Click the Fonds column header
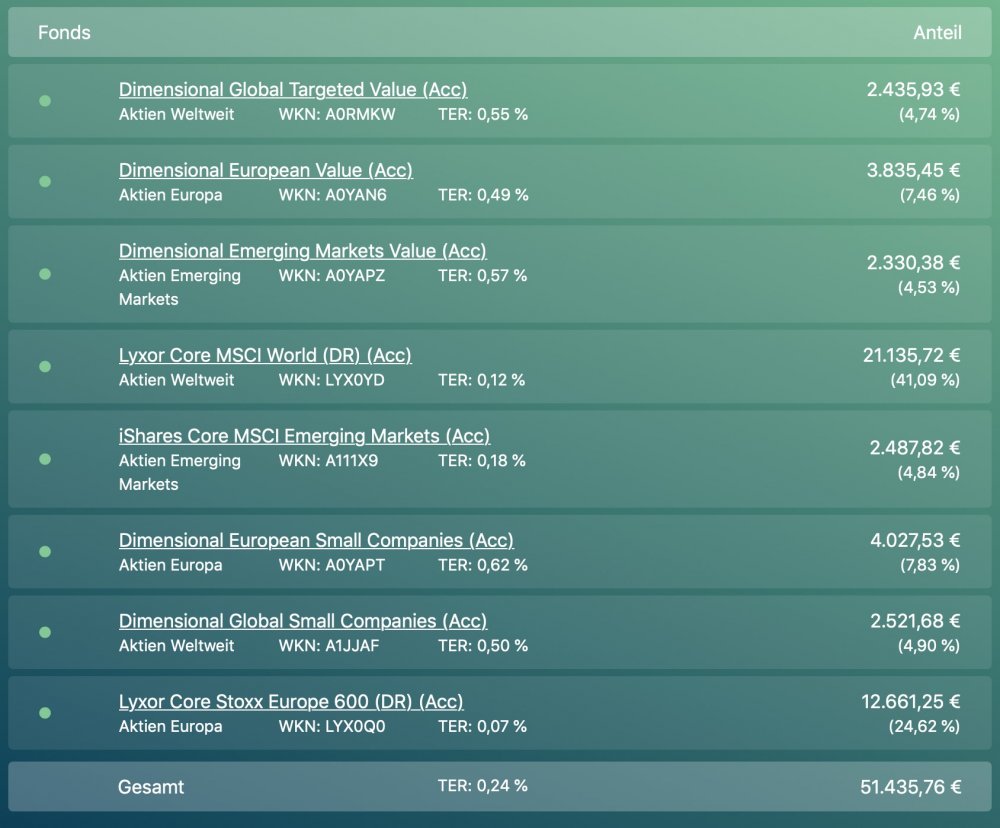Viewport: 1000px width, 828px height. click(64, 33)
